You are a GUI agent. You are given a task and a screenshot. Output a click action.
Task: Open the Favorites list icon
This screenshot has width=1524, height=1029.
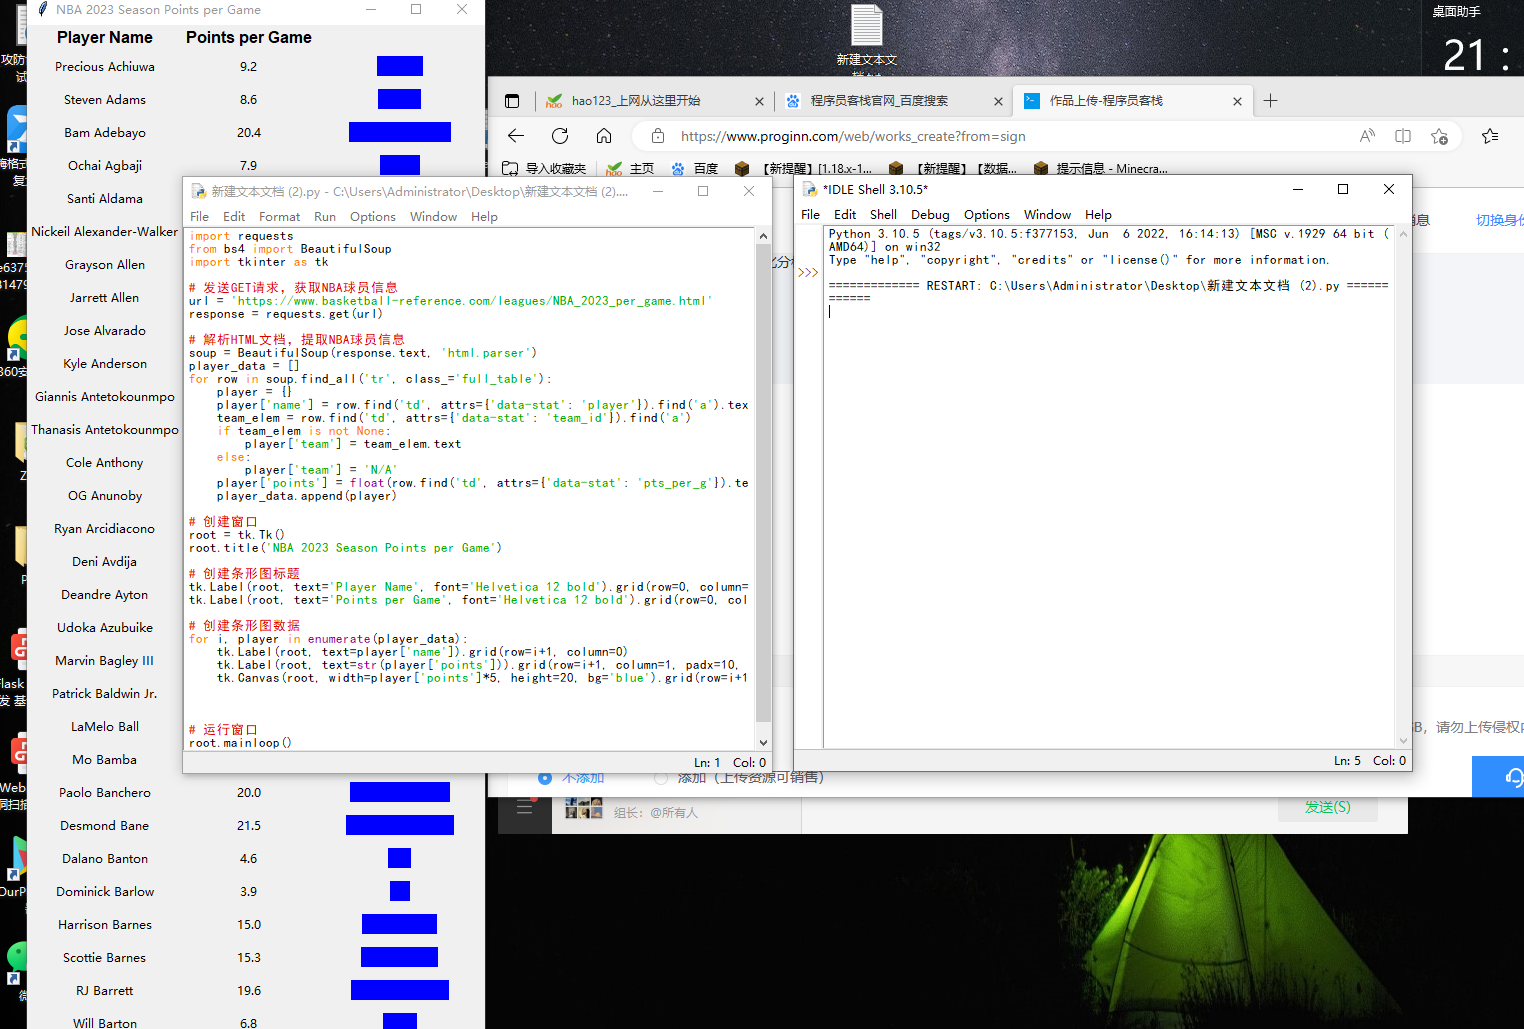1490,136
